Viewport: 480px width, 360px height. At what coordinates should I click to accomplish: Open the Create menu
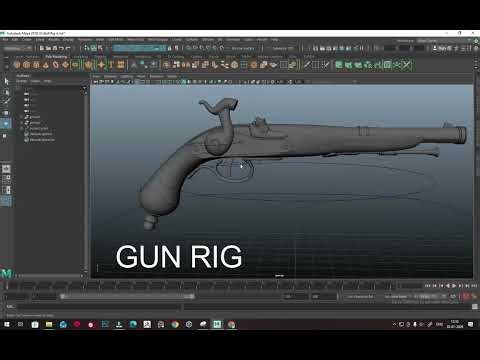point(26,40)
